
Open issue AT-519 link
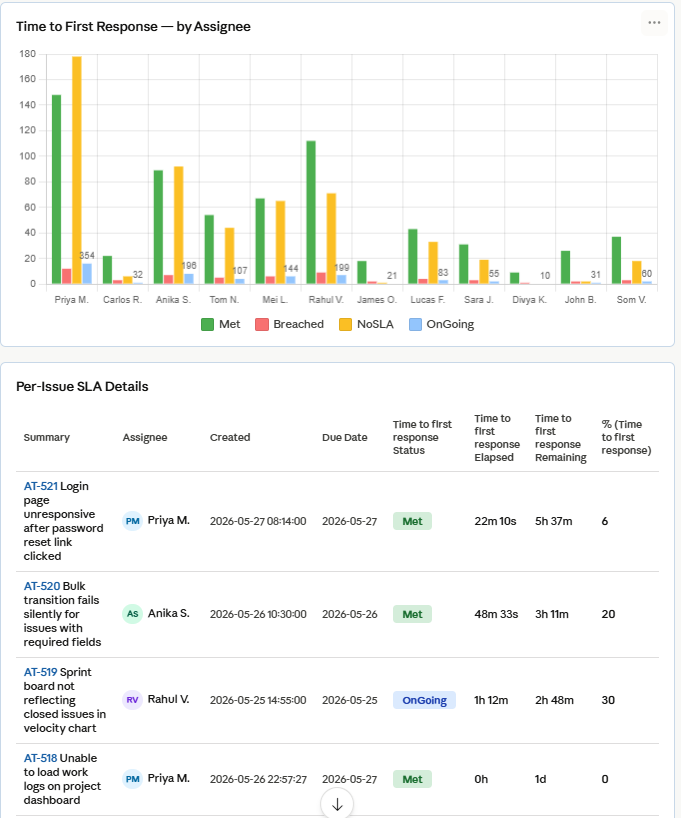pos(40,672)
